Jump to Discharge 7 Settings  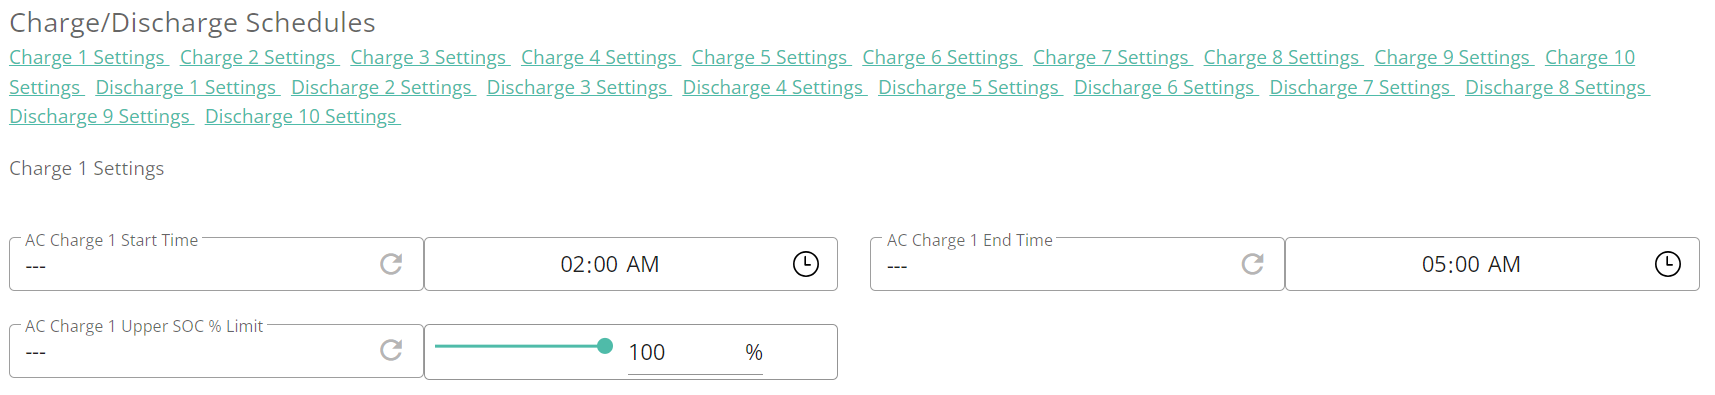(1360, 88)
